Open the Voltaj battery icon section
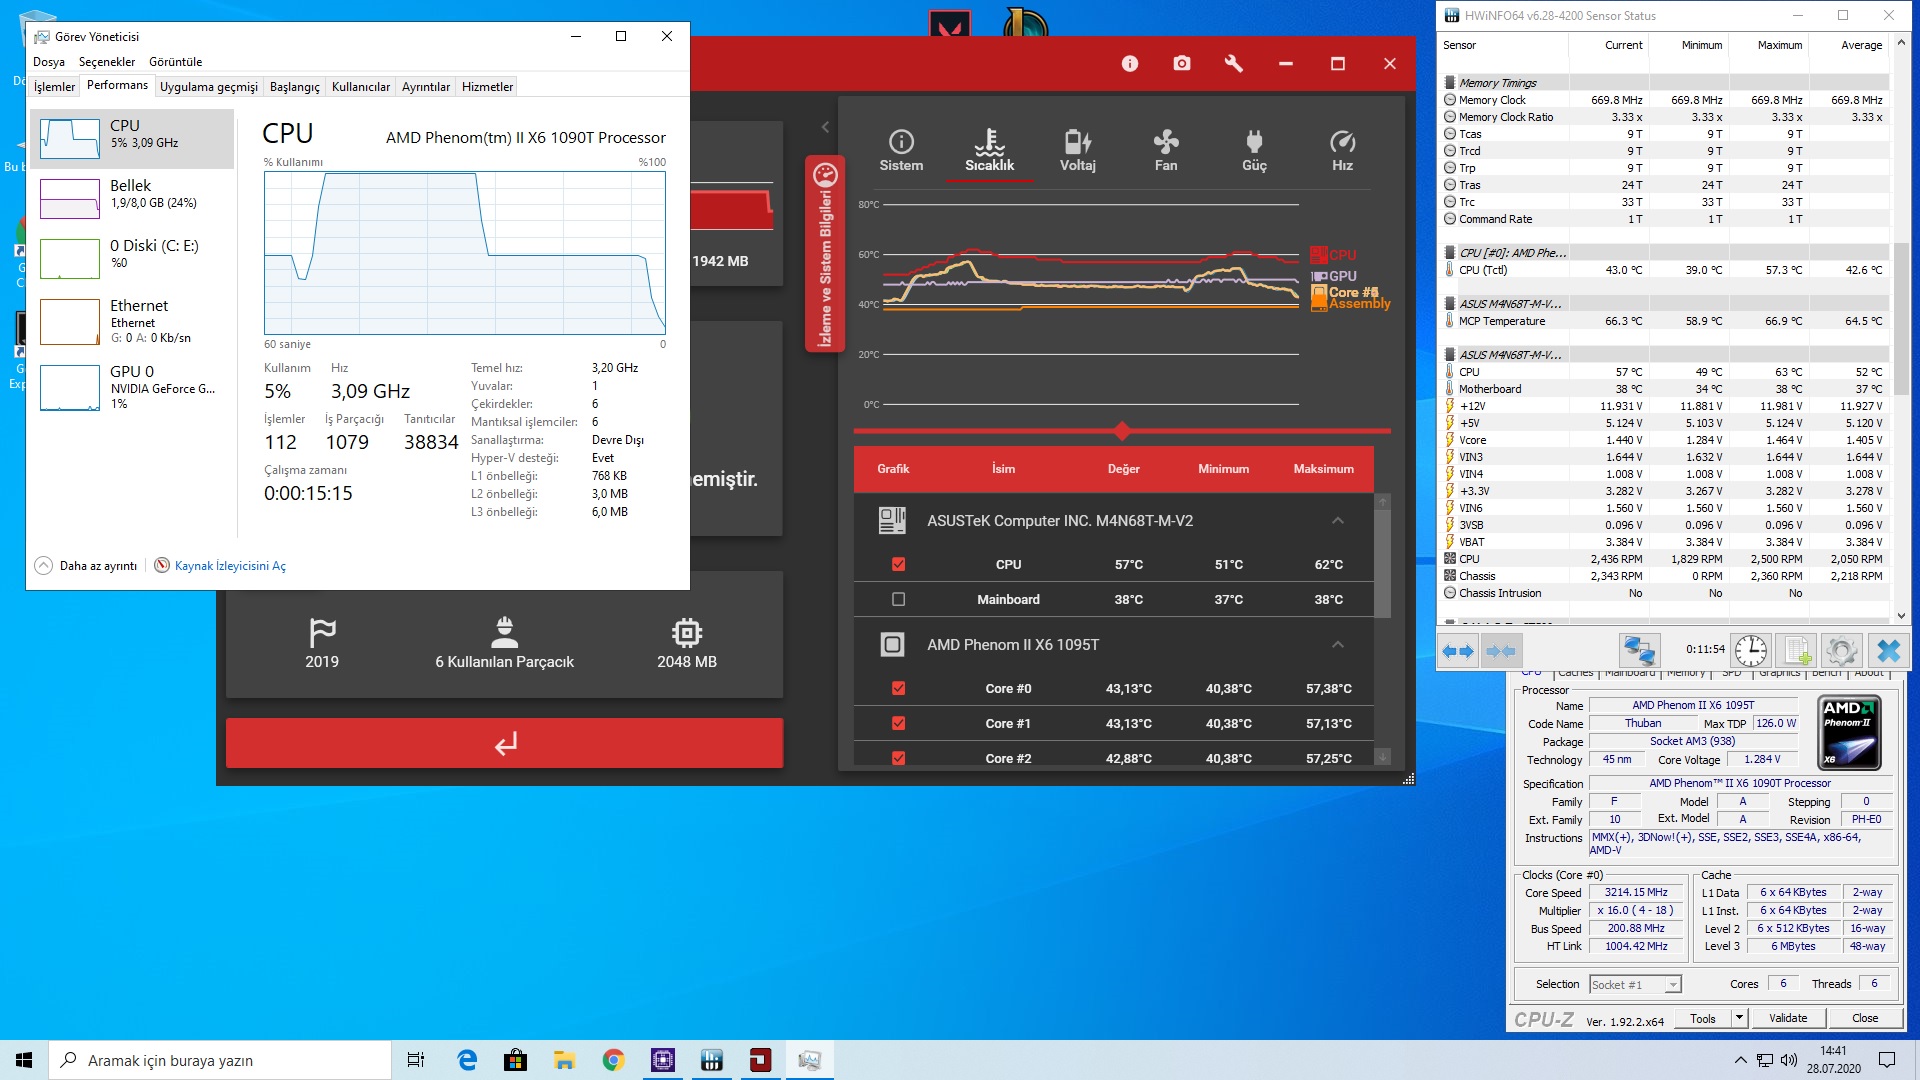Image resolution: width=1920 pixels, height=1080 pixels. pos(1078,151)
